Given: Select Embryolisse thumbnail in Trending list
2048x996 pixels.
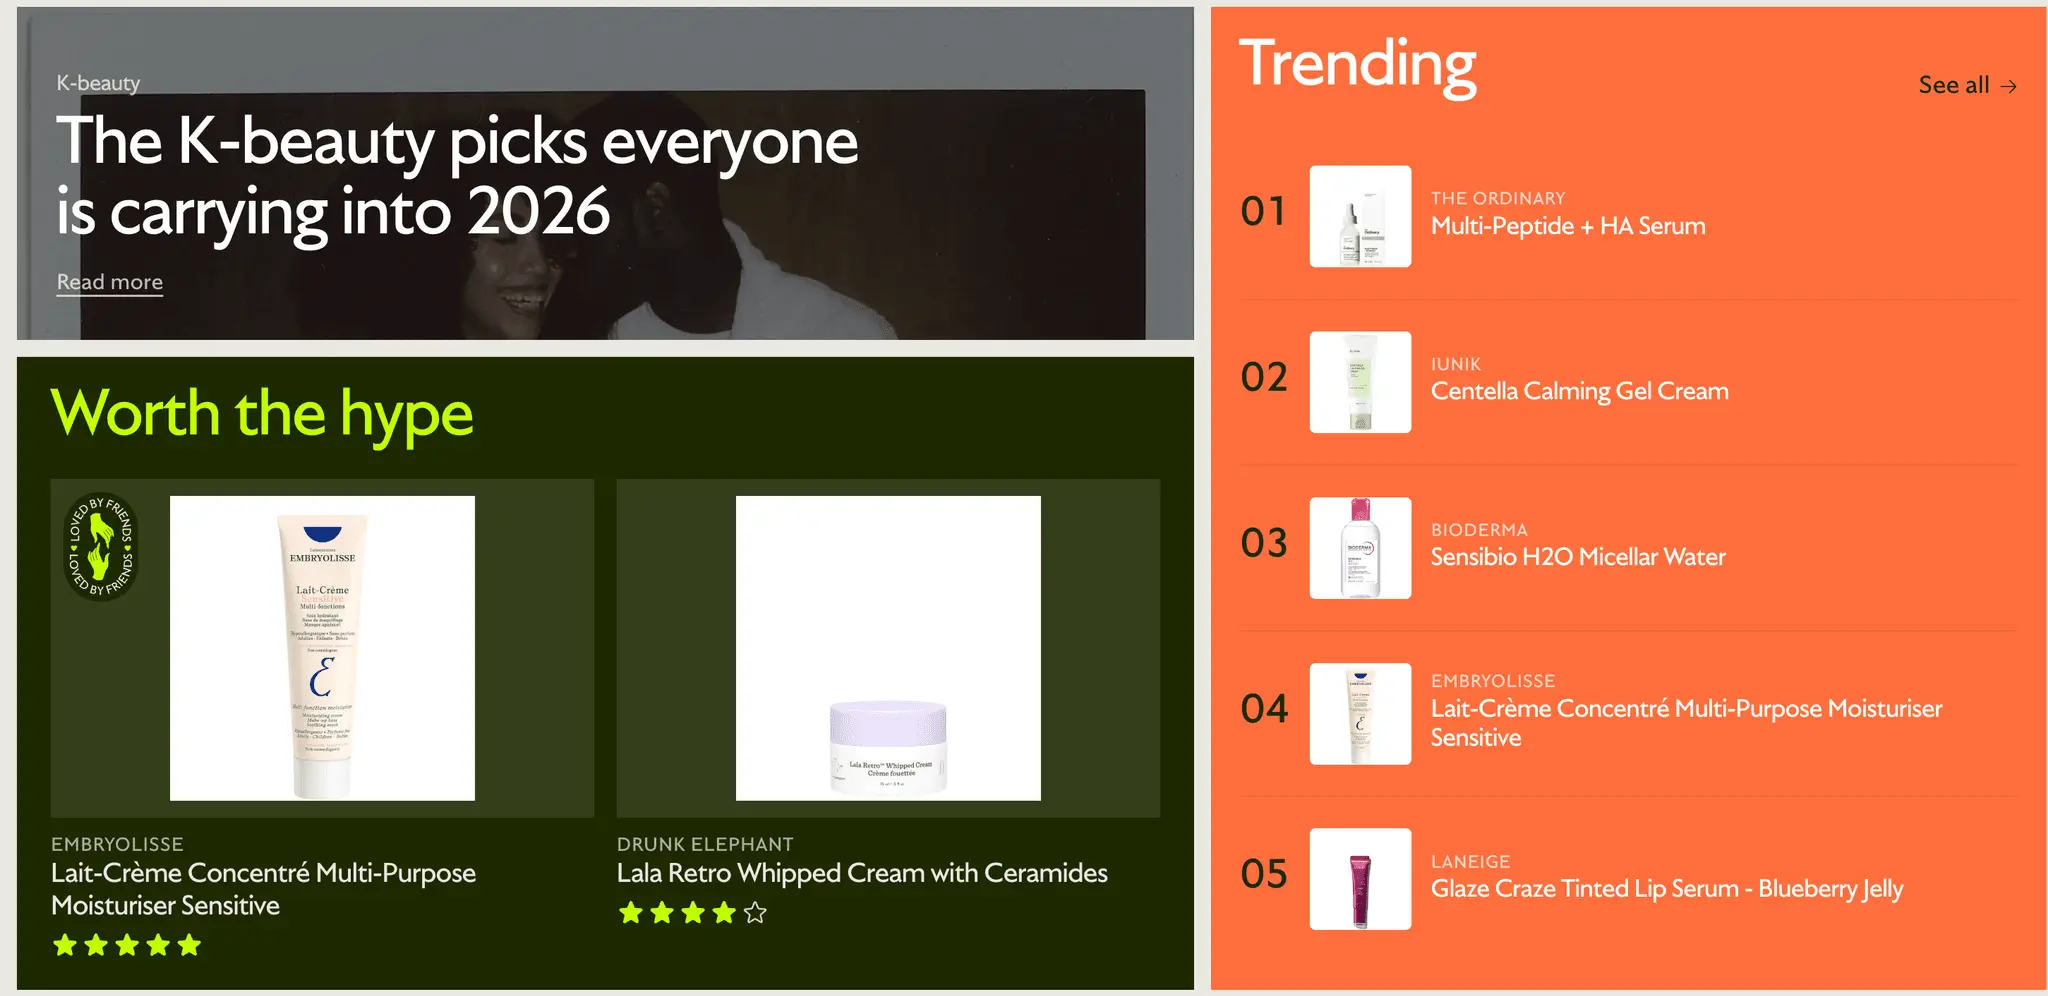Looking at the screenshot, I should click(1360, 714).
